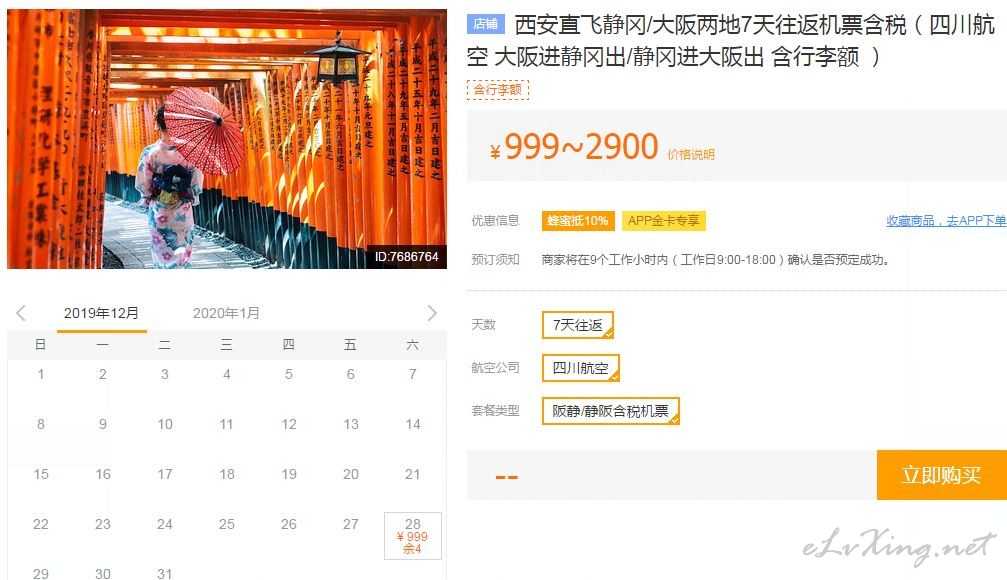Screen dimensions: 1007x580
Task: Select the 四川航空 airline option
Action: pyautogui.click(x=581, y=368)
